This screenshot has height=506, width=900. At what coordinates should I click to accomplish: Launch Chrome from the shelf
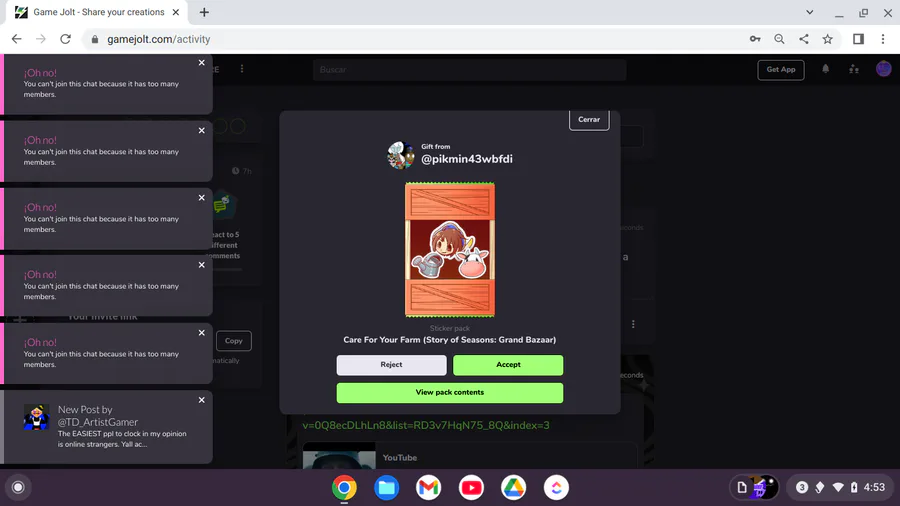tap(344, 487)
